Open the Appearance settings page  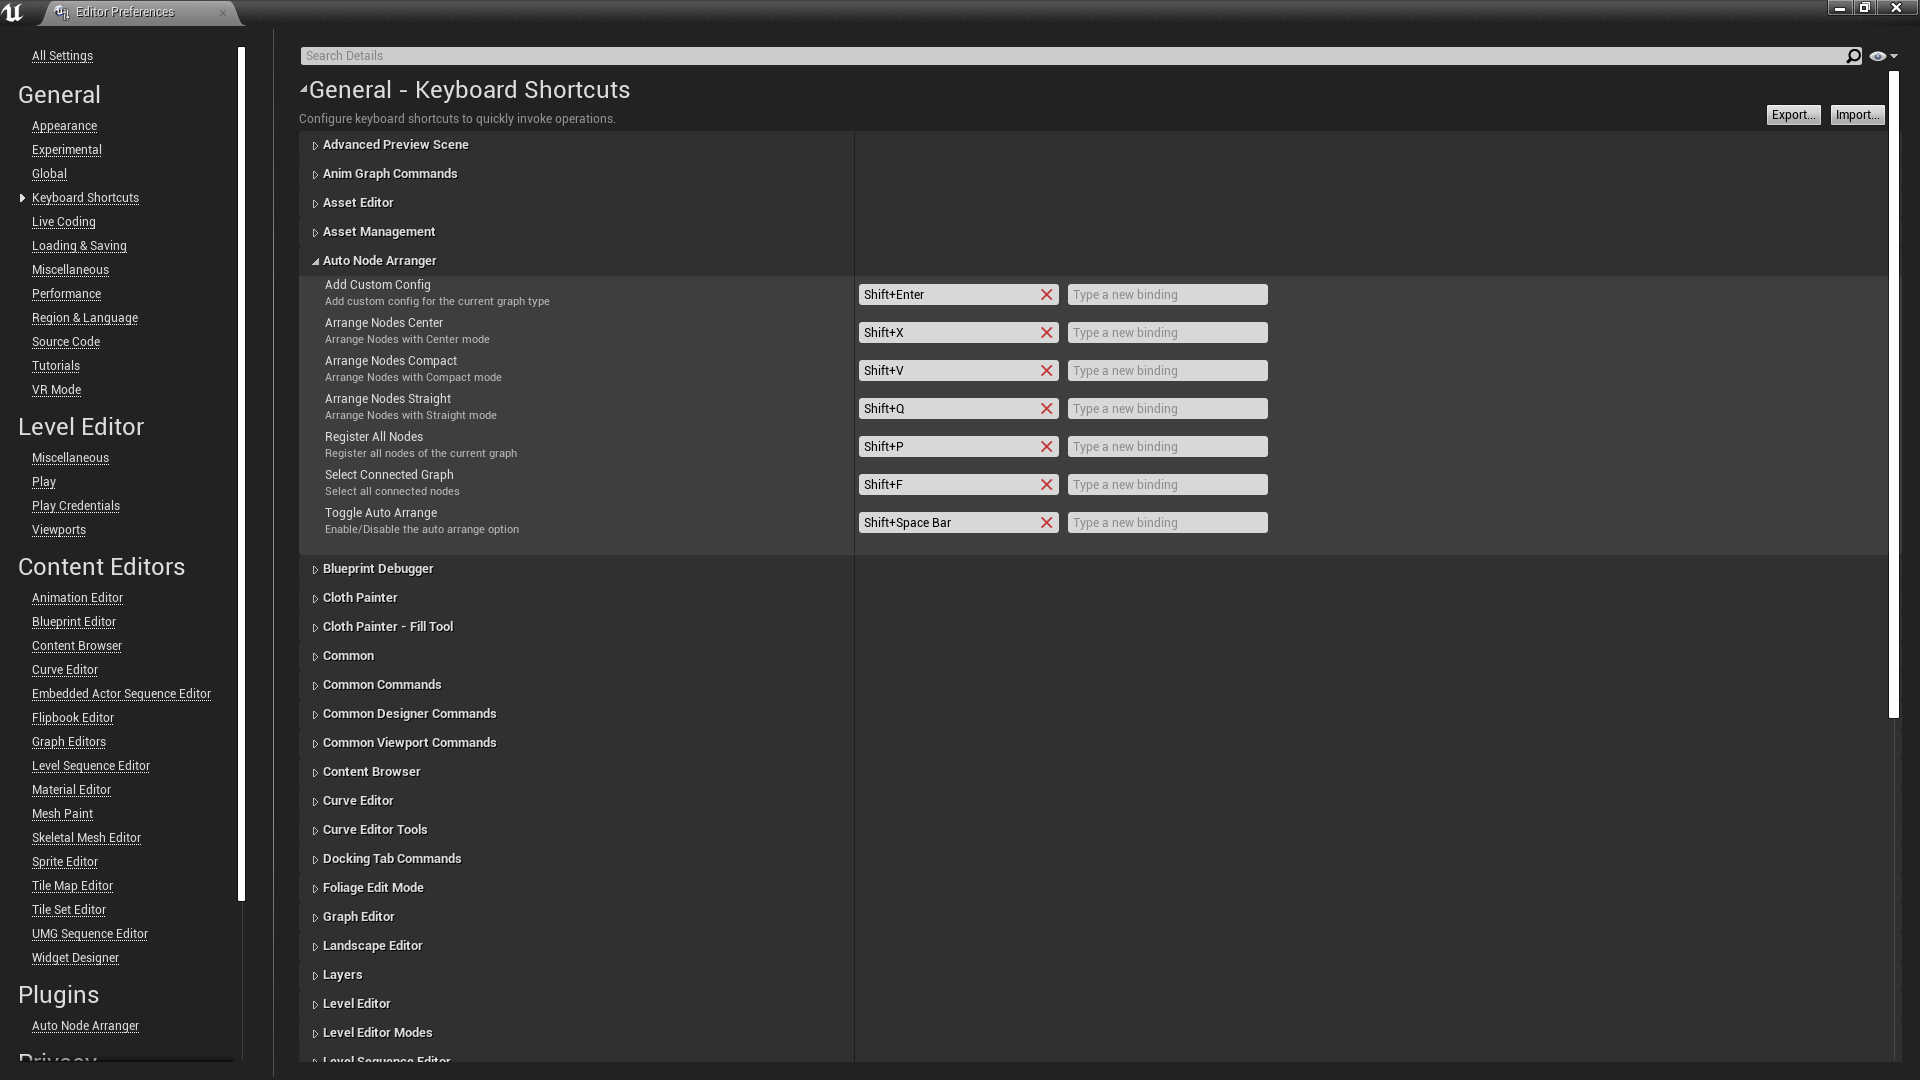tap(64, 126)
